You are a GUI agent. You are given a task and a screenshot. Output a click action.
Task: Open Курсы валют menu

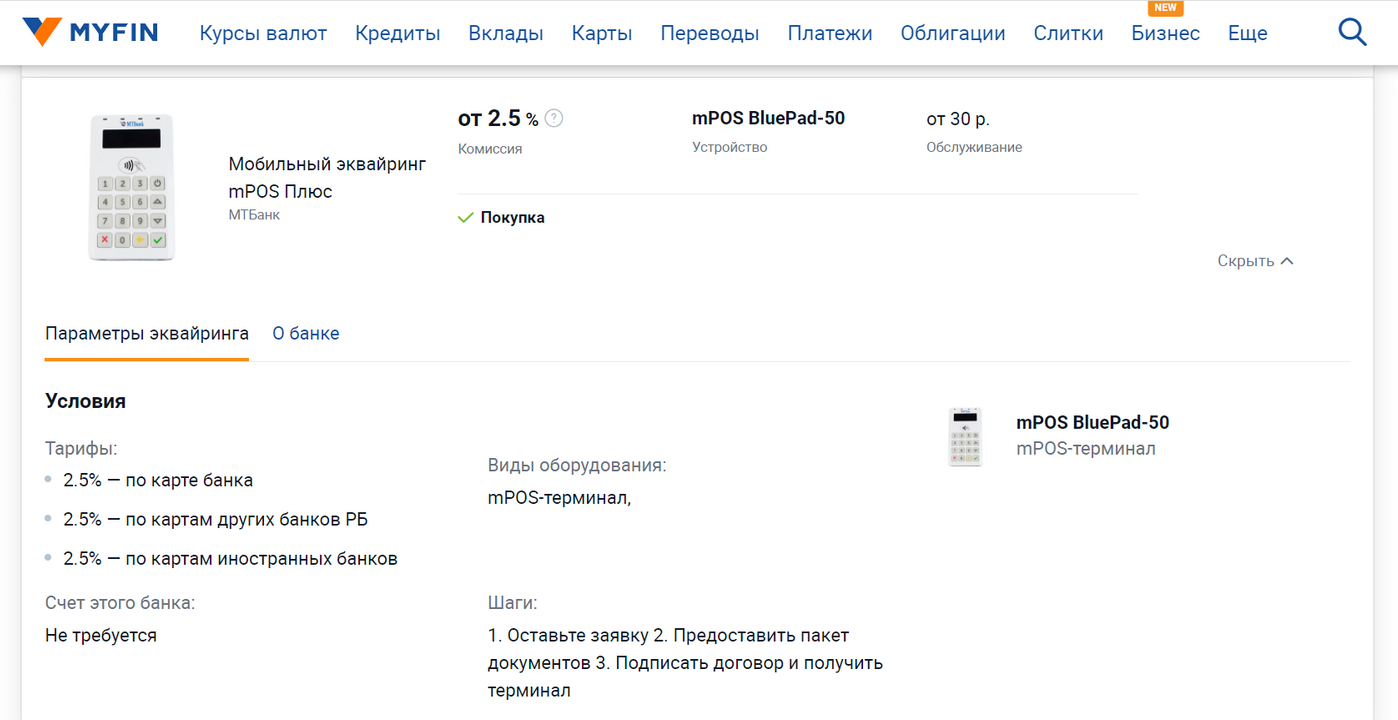click(263, 33)
